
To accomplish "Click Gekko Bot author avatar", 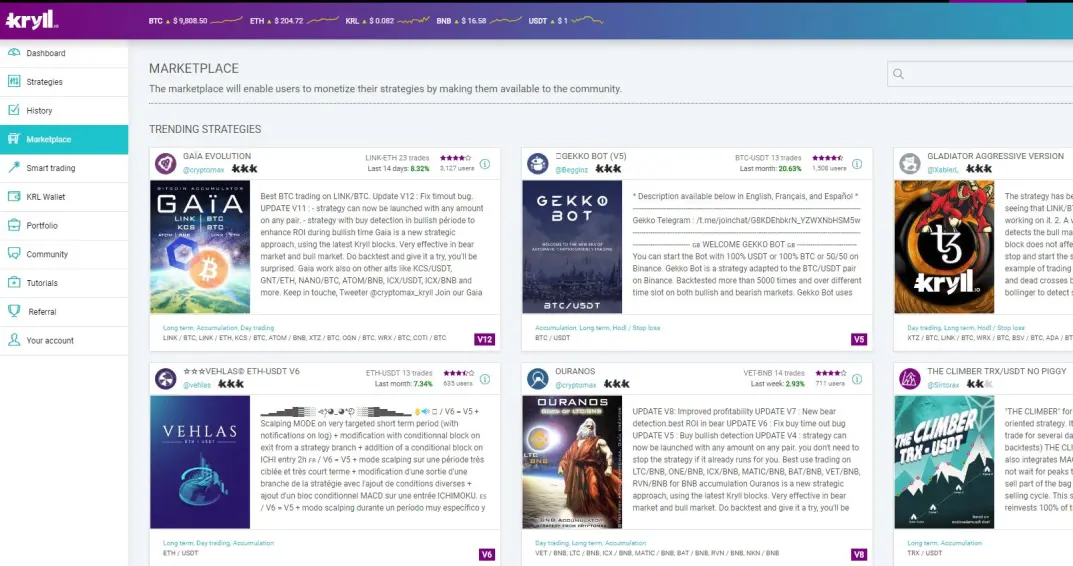I will point(538,164).
